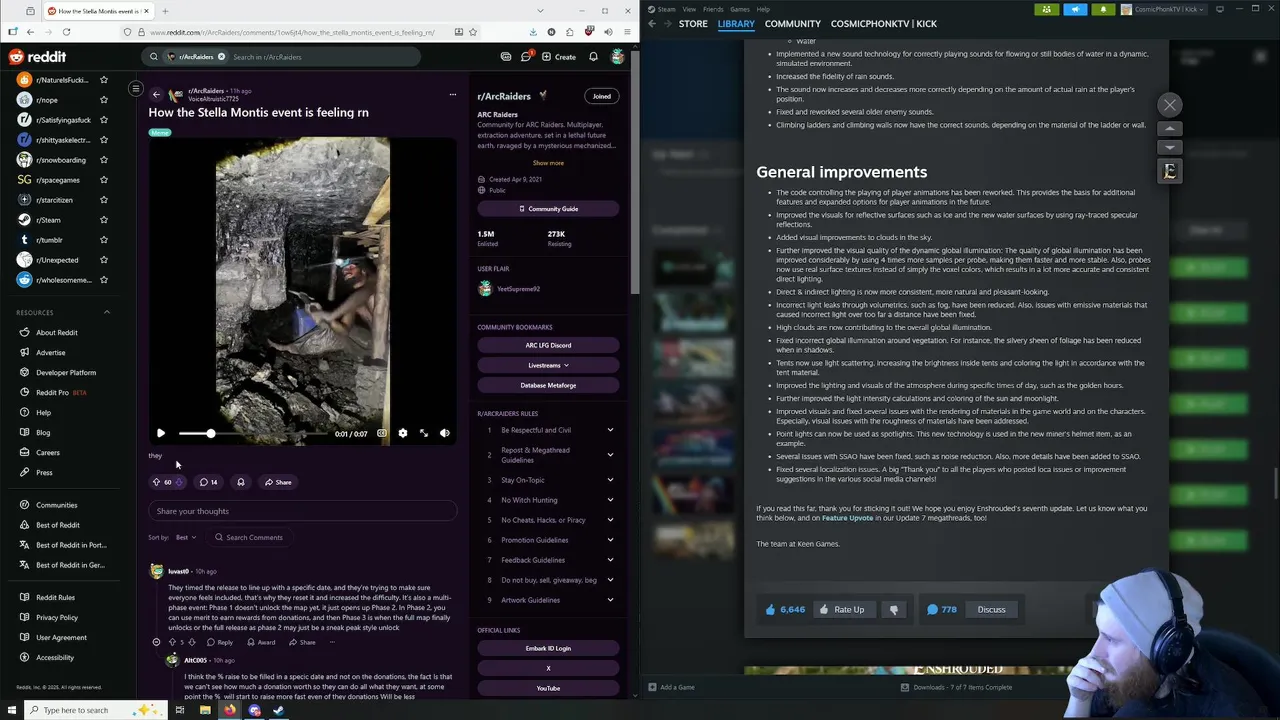Viewport: 1280px width, 720px height.
Task: Remove r/ArcRaiders filter from search
Action: 221,57
